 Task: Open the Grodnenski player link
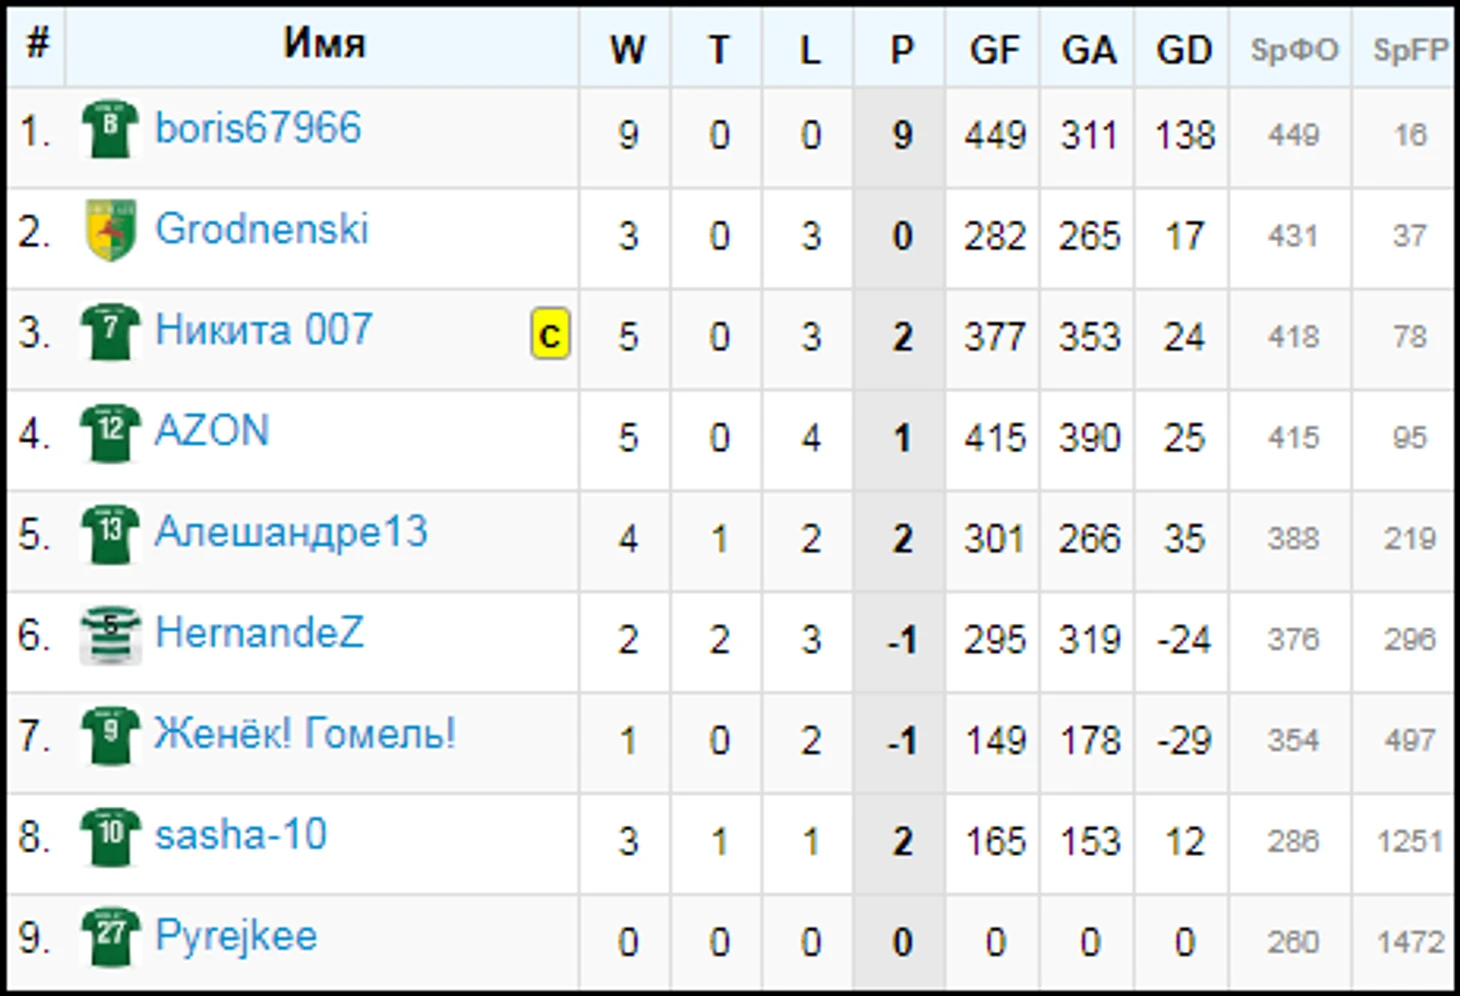tap(262, 229)
